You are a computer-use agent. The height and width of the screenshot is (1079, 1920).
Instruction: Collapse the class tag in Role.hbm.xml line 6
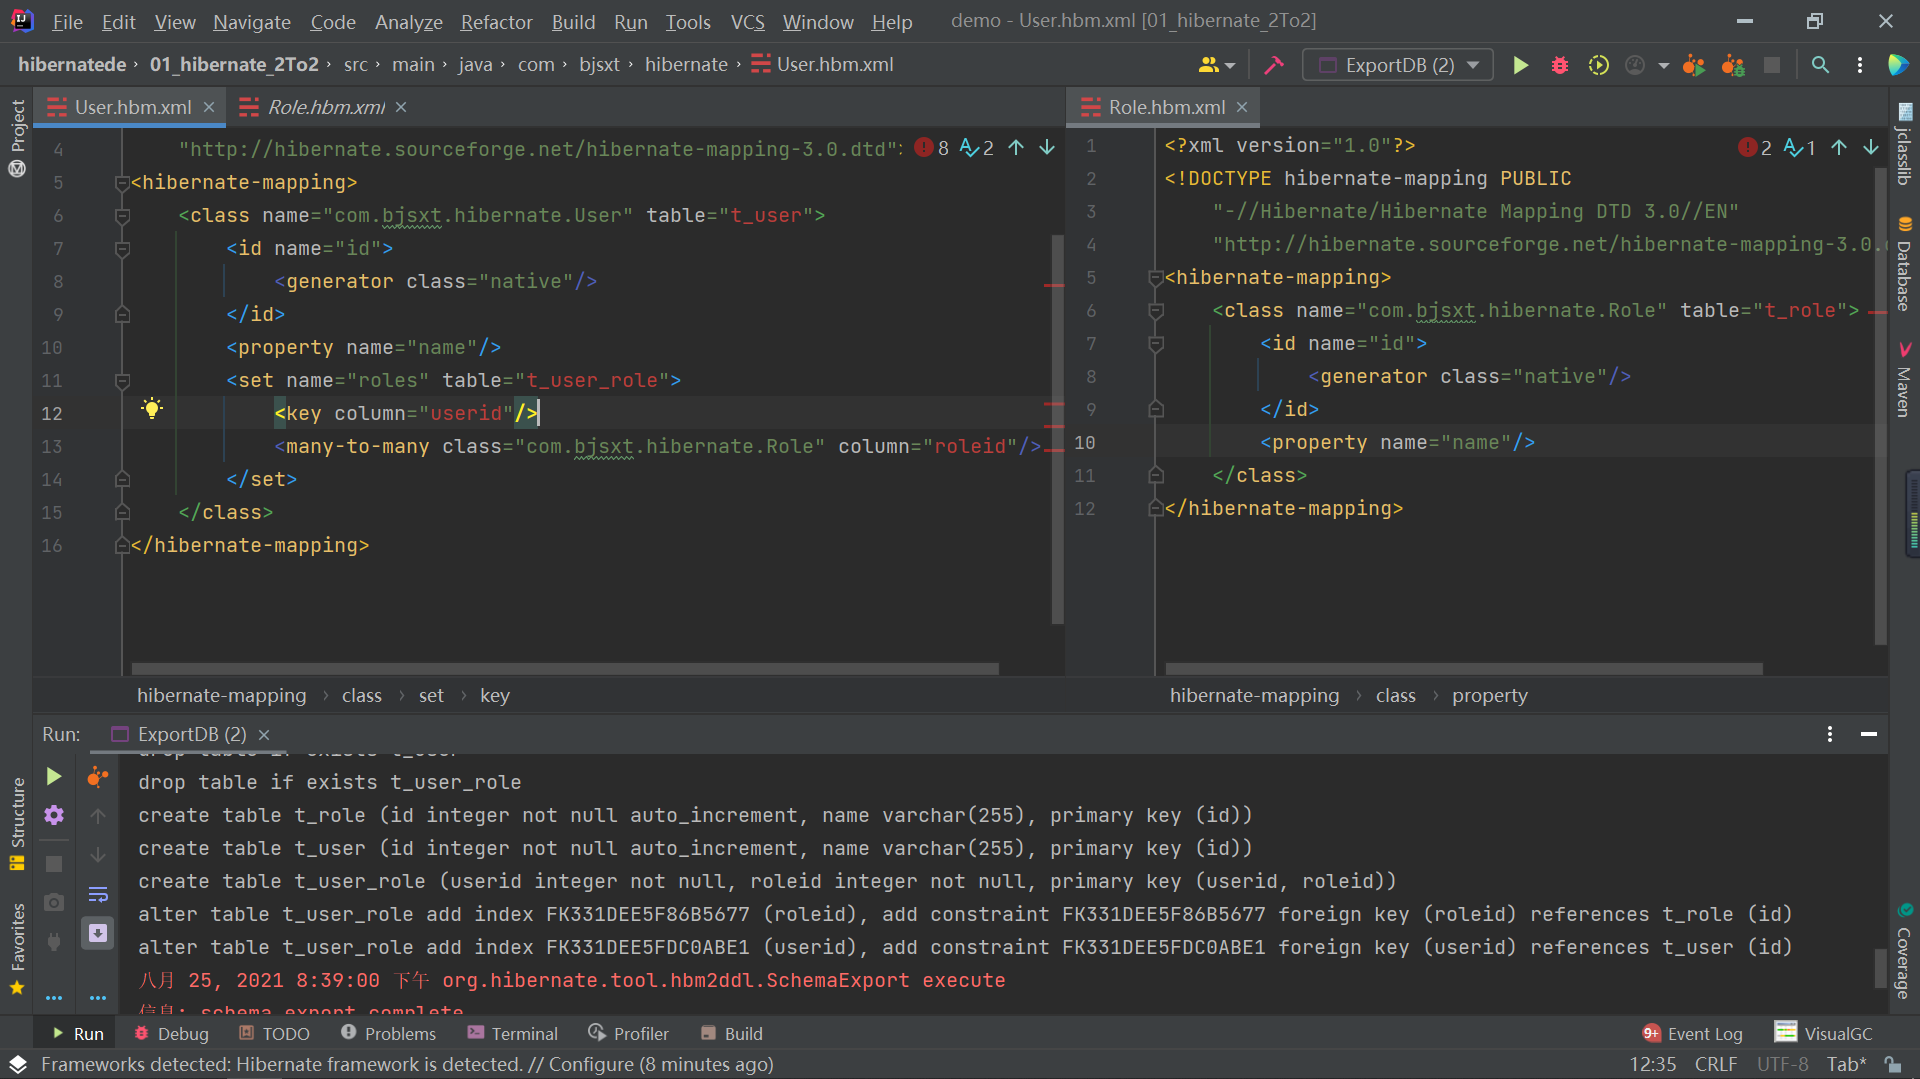1156,311
